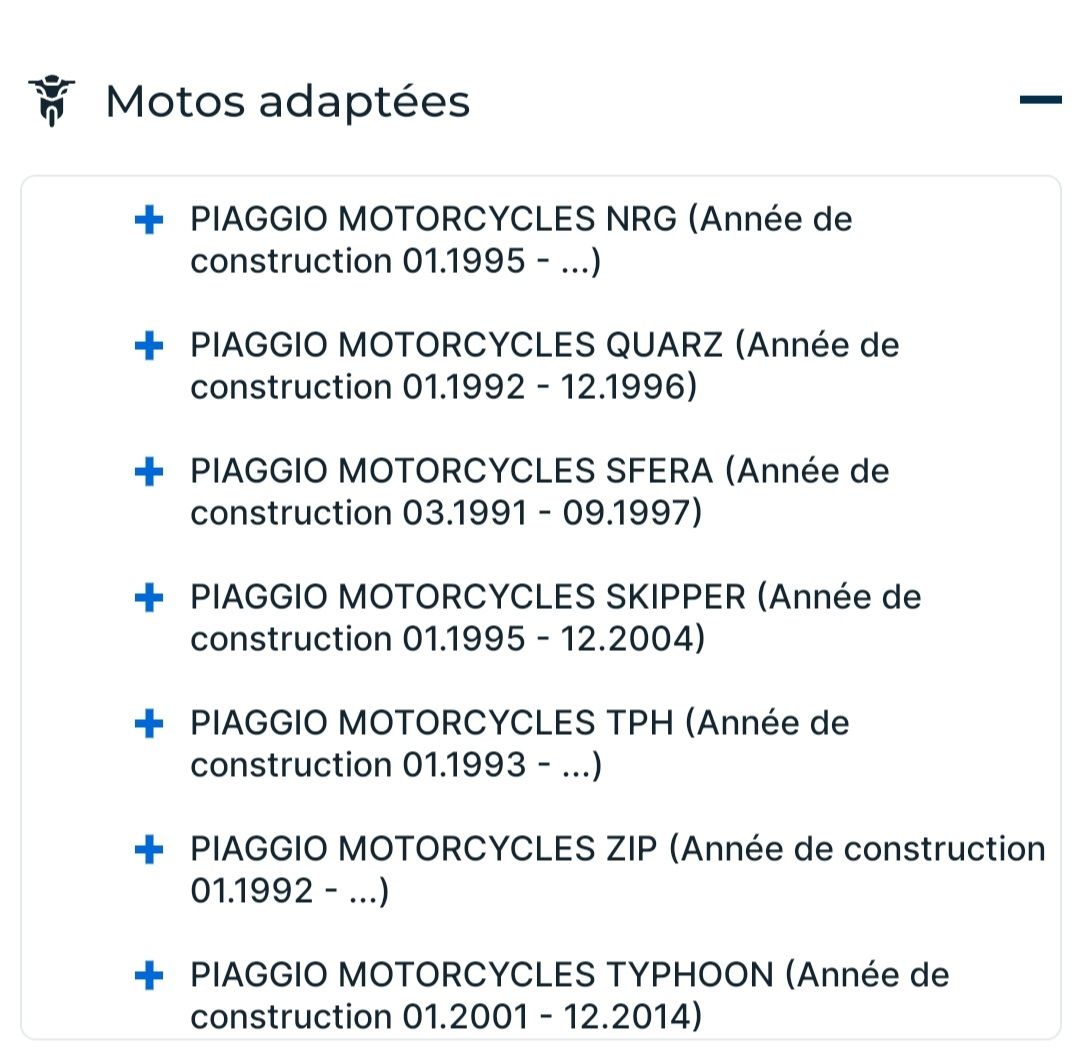
Task: Click the motorcycle icon beside Motos adaptées
Action: 52,101
